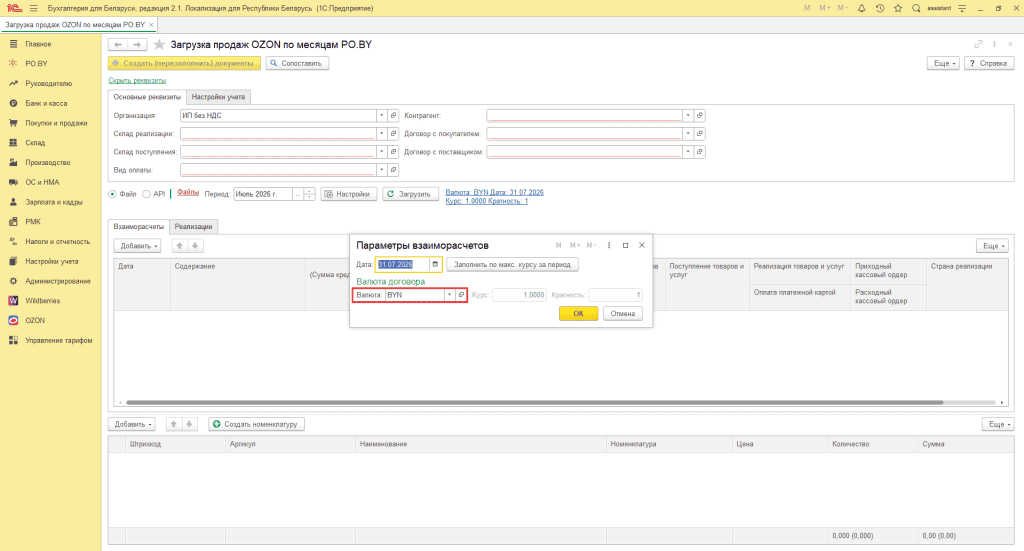Navigate back with left arrow button
This screenshot has width=1024, height=551.
tap(118, 44)
